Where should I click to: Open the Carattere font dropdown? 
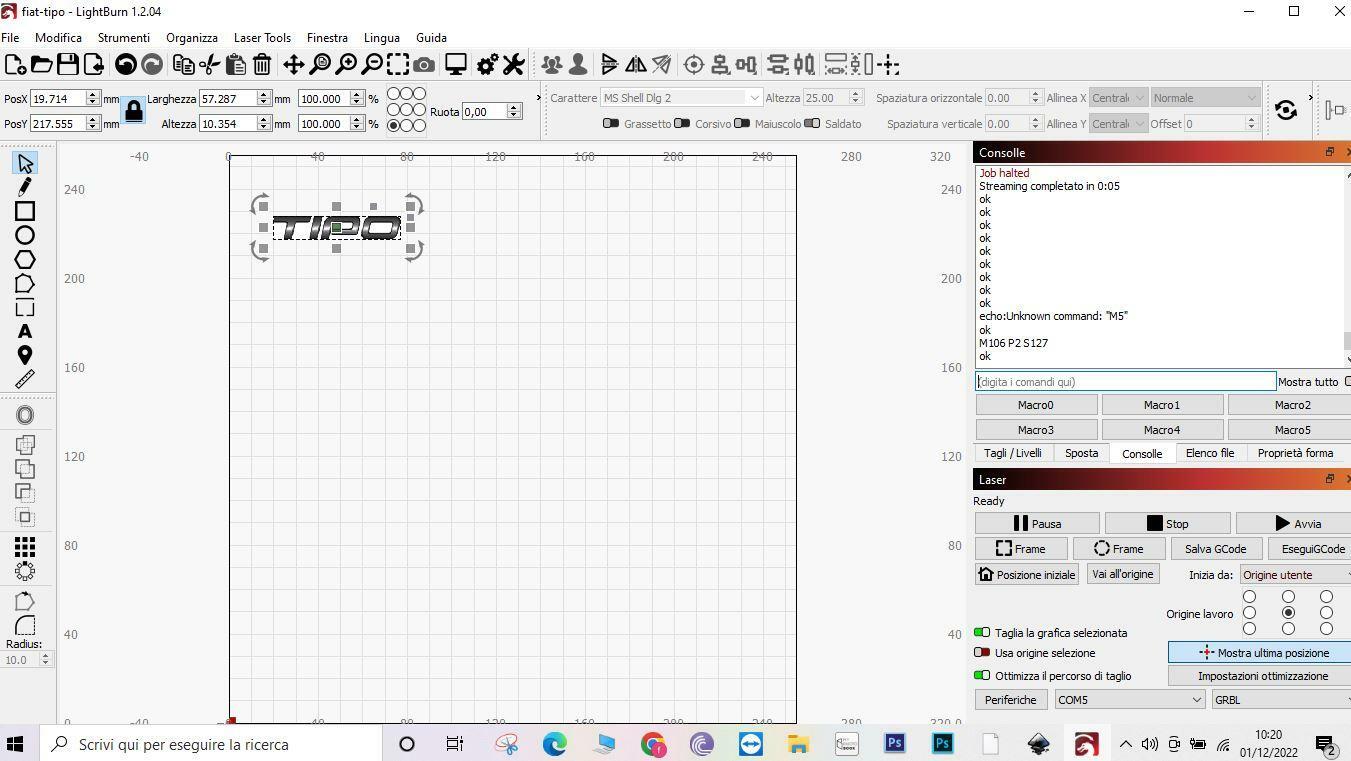[x=681, y=98]
